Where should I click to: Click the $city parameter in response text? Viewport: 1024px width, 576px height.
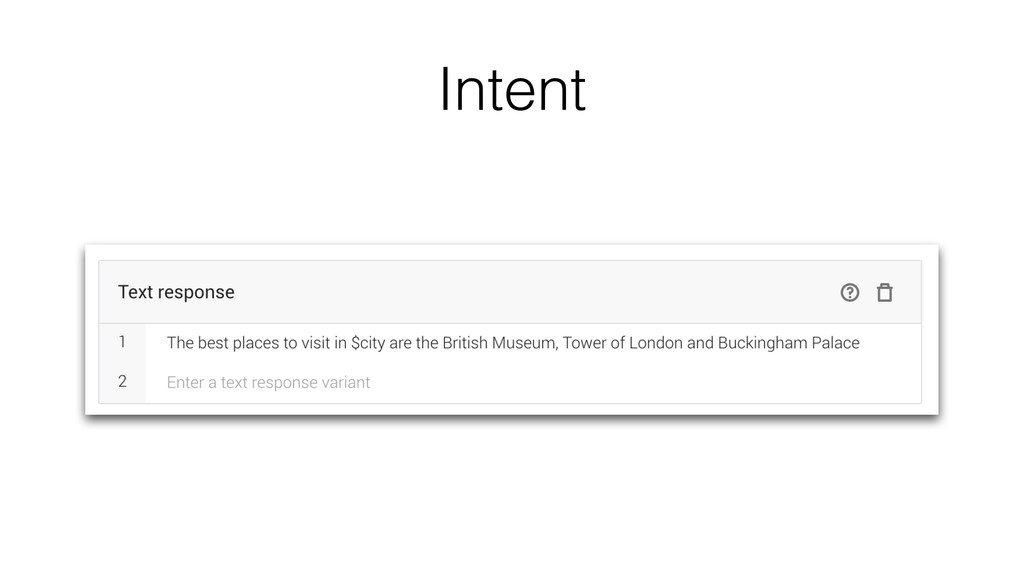(368, 343)
